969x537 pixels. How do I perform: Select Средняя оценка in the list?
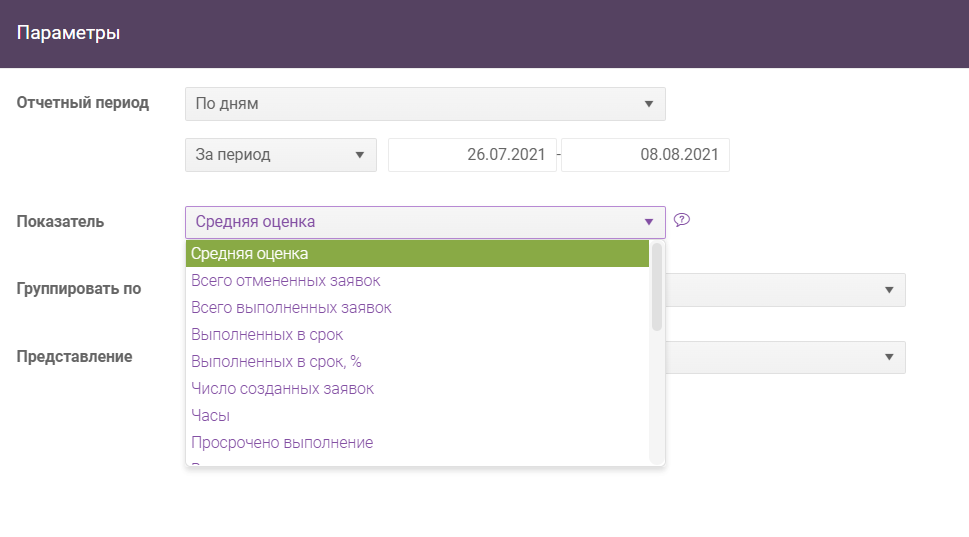[x=417, y=253]
